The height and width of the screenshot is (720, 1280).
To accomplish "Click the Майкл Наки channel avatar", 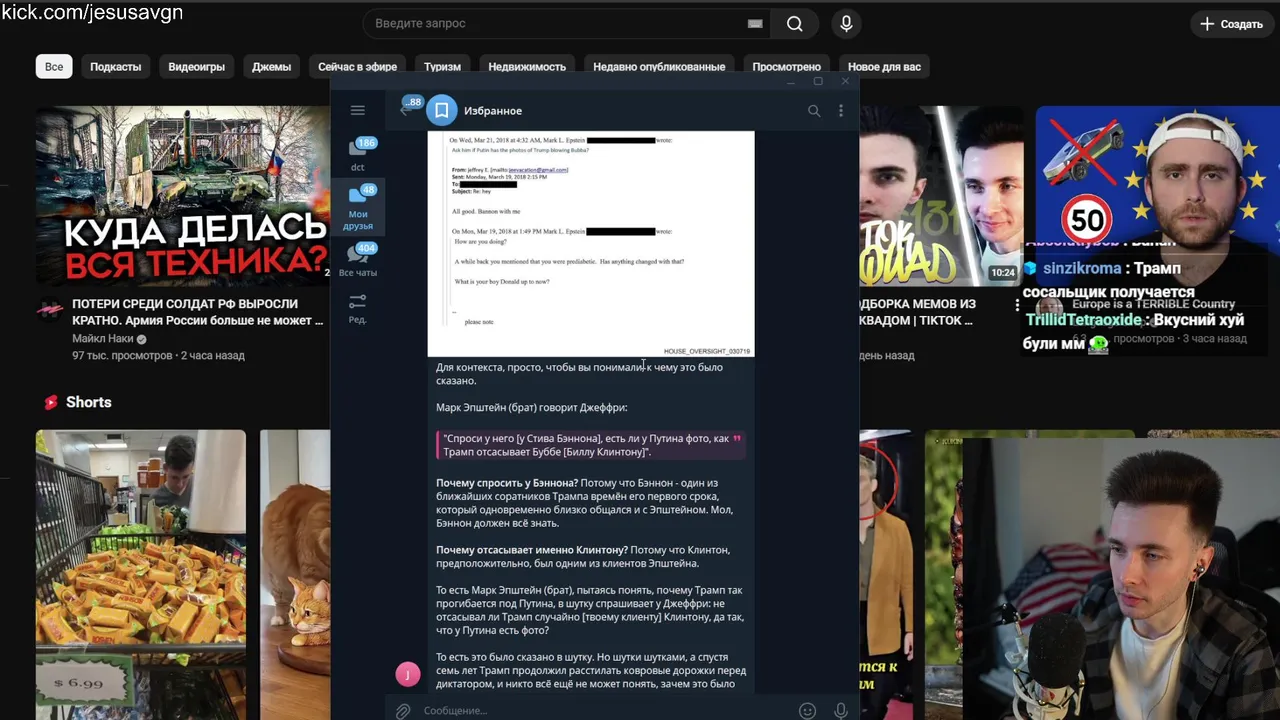I will pyautogui.click(x=50, y=310).
